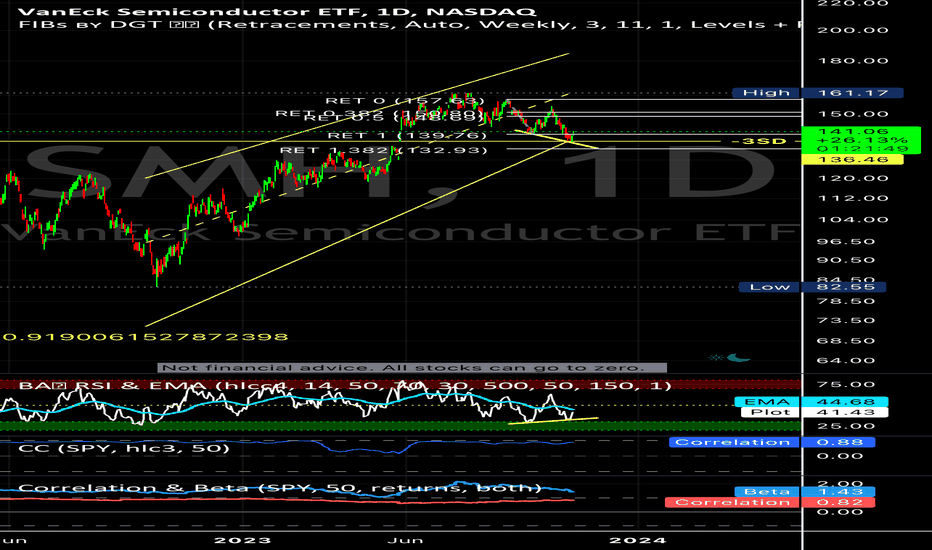Click the green 141.06 current price label
932x550 pixels.
pyautogui.click(x=861, y=140)
